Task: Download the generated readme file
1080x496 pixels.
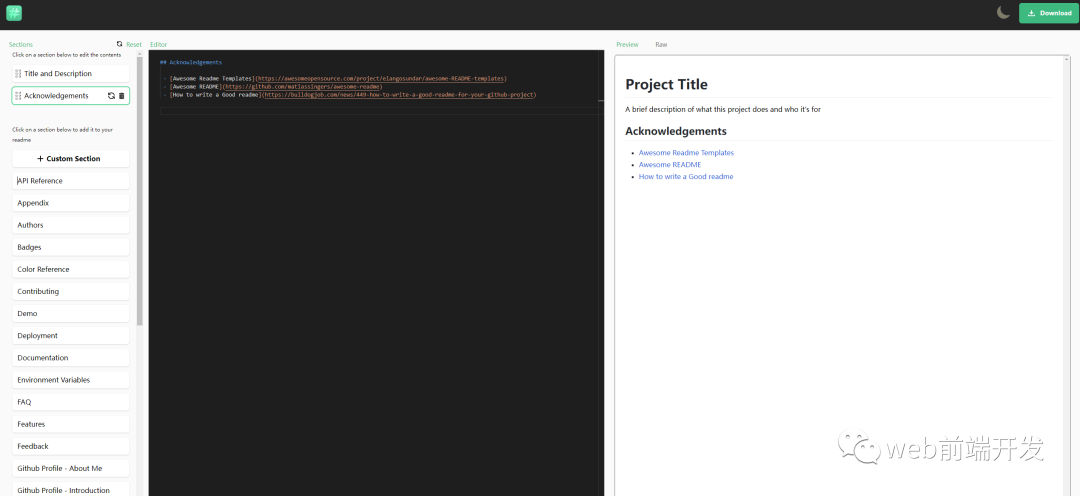Action: click(x=1049, y=12)
